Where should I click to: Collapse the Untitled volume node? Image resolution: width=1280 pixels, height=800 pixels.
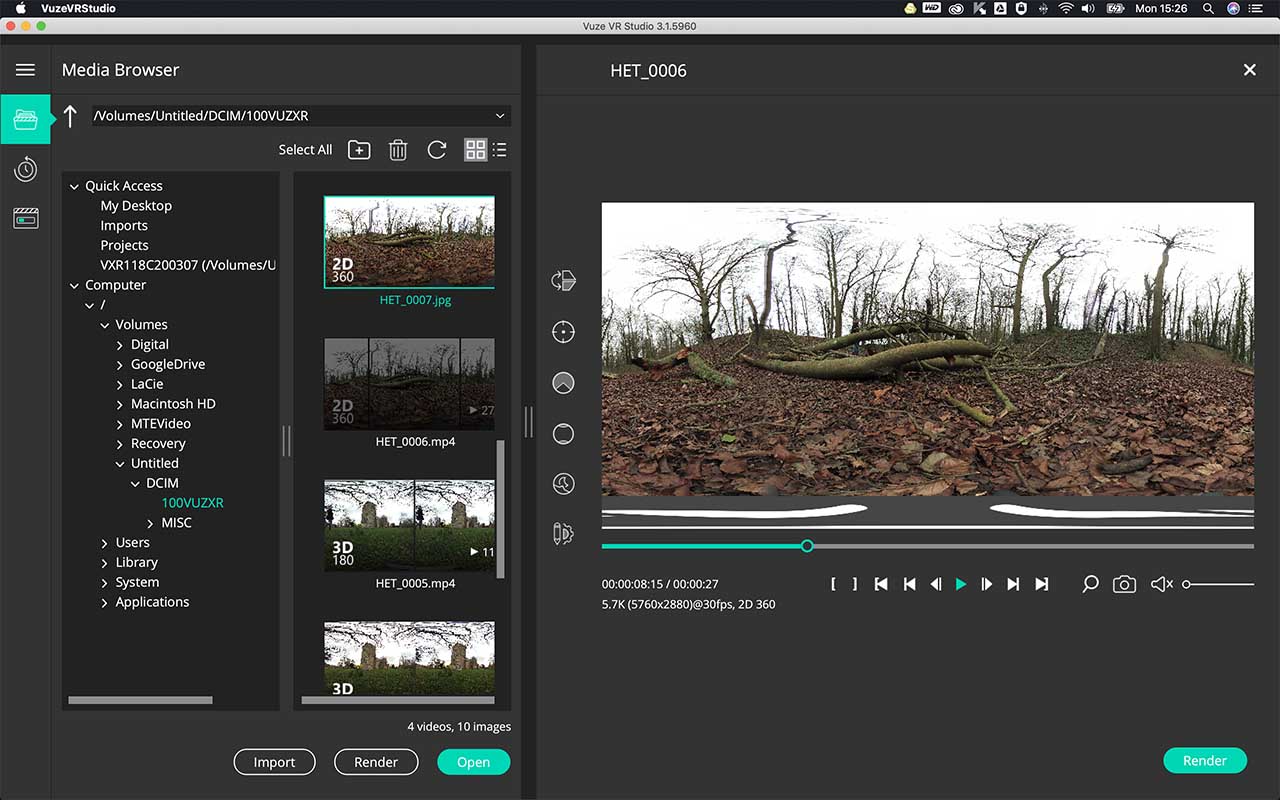120,464
